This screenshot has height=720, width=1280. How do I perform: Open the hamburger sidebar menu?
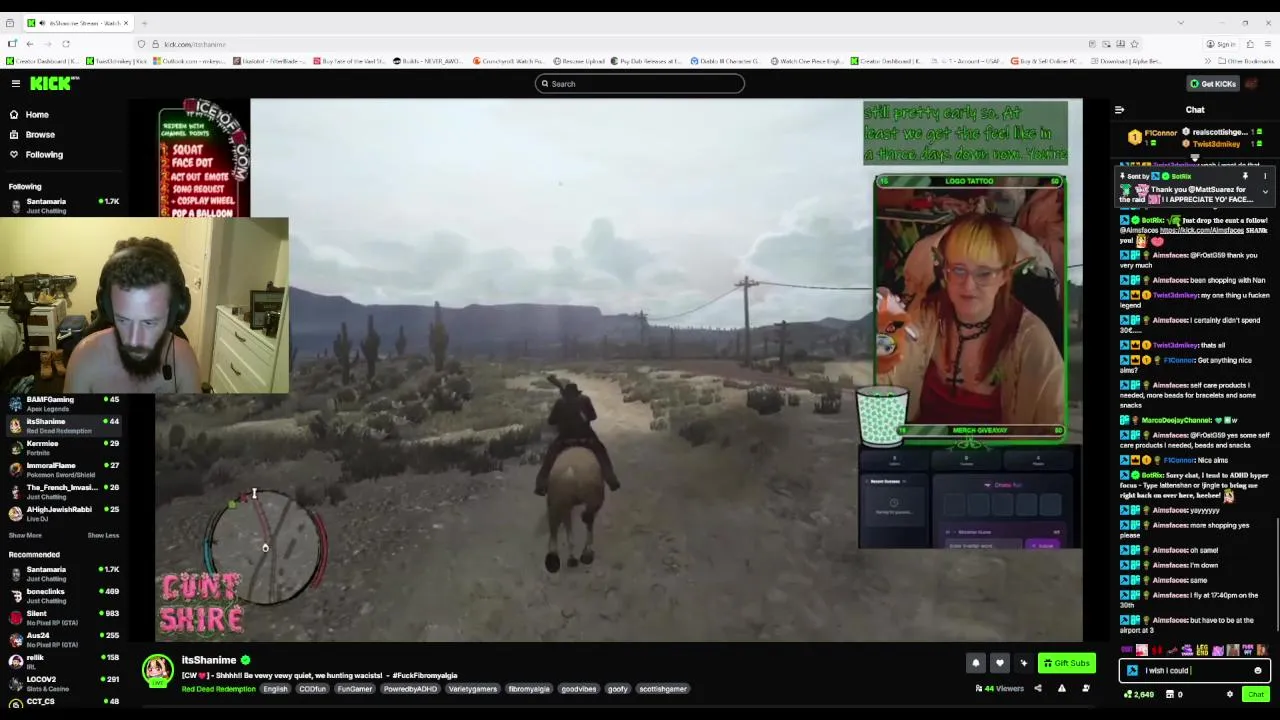[16, 84]
